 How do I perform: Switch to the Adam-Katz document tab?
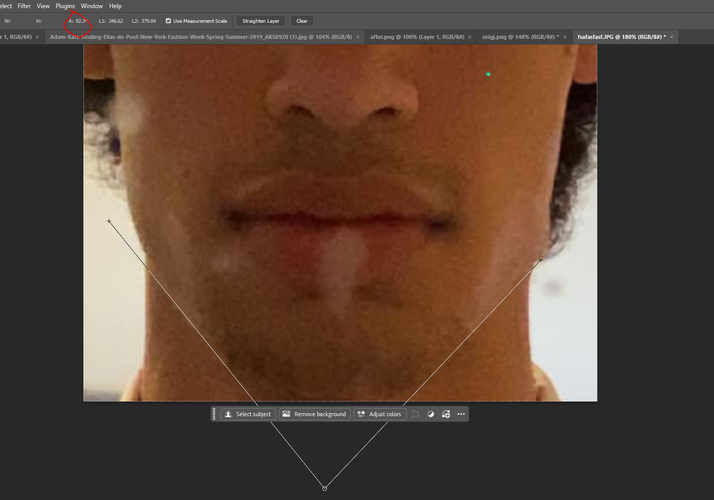click(200, 36)
